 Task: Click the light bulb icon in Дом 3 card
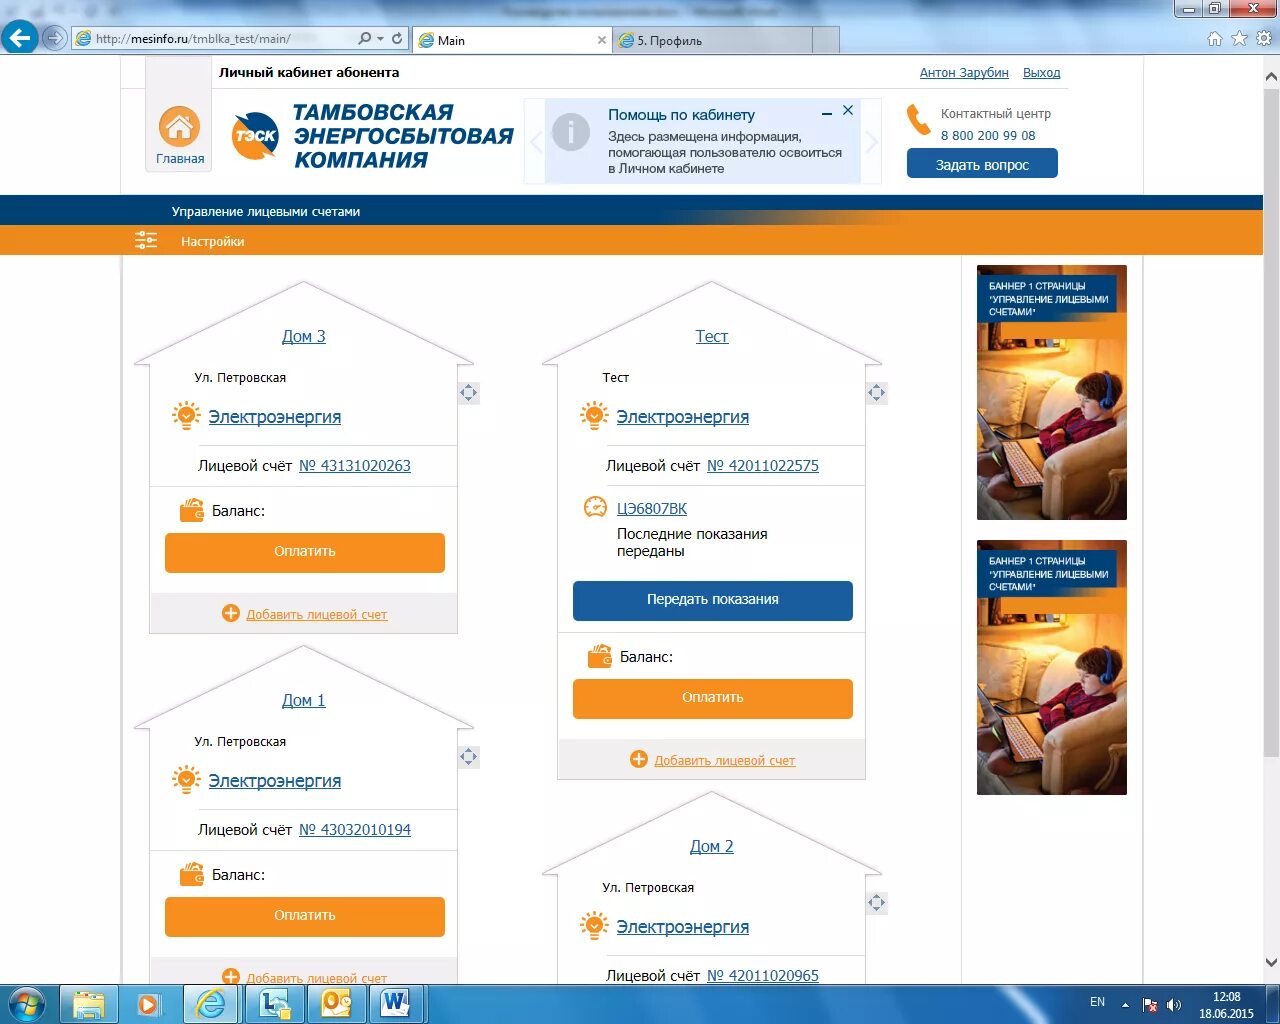(186, 416)
